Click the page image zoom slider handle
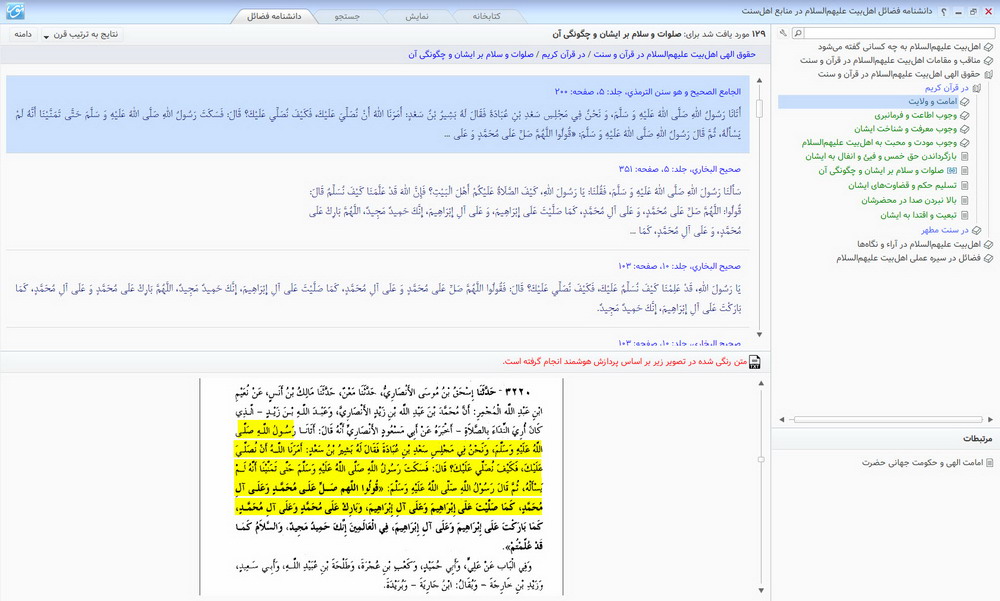The width and height of the screenshot is (1000, 601). (x=761, y=459)
